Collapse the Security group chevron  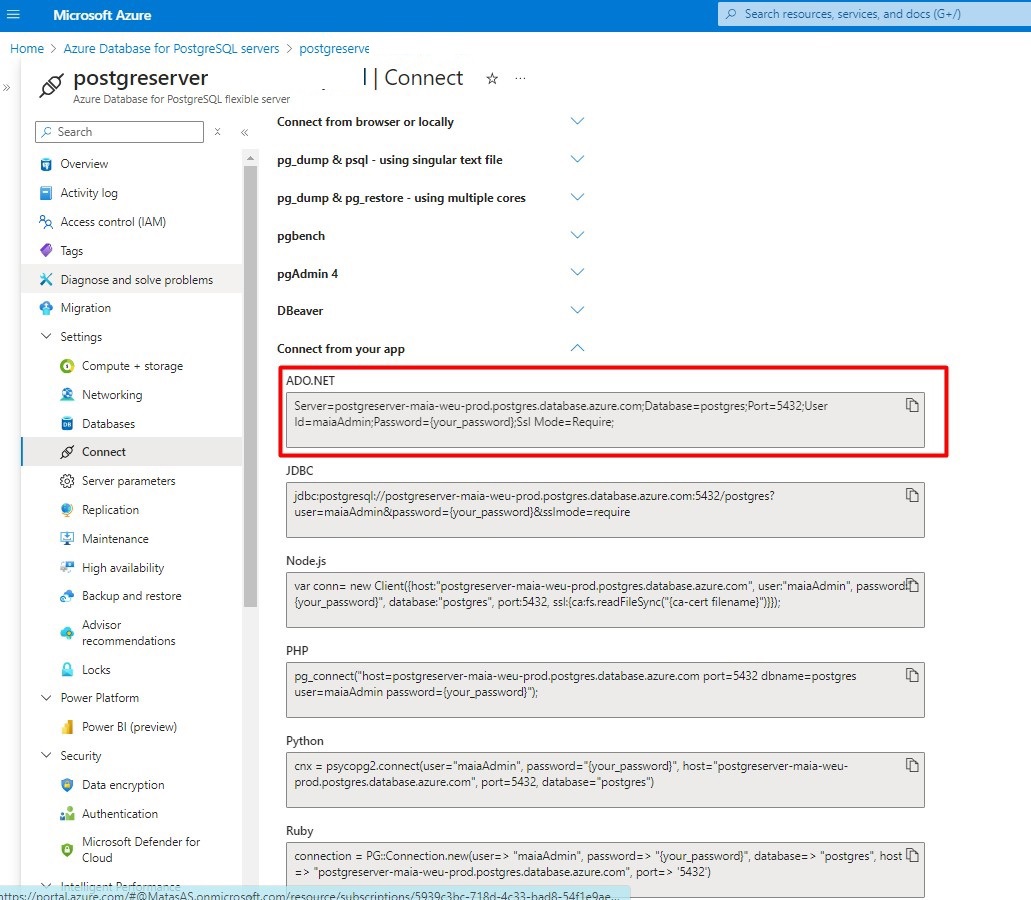tap(46, 756)
